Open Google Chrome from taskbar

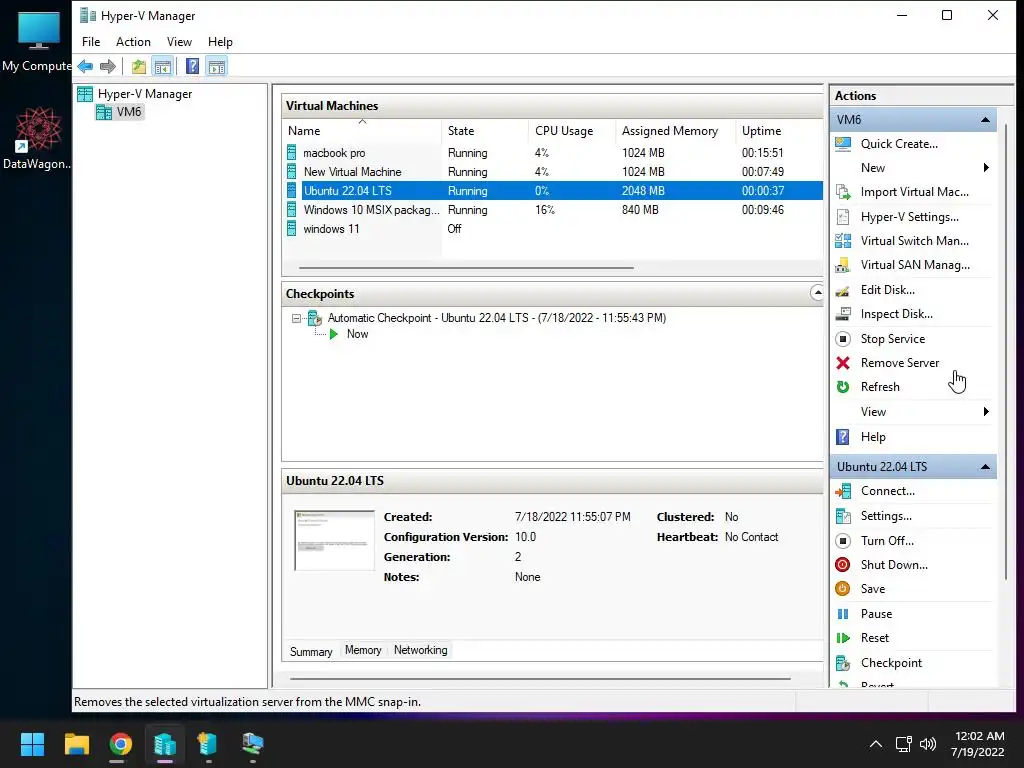pyautogui.click(x=120, y=744)
